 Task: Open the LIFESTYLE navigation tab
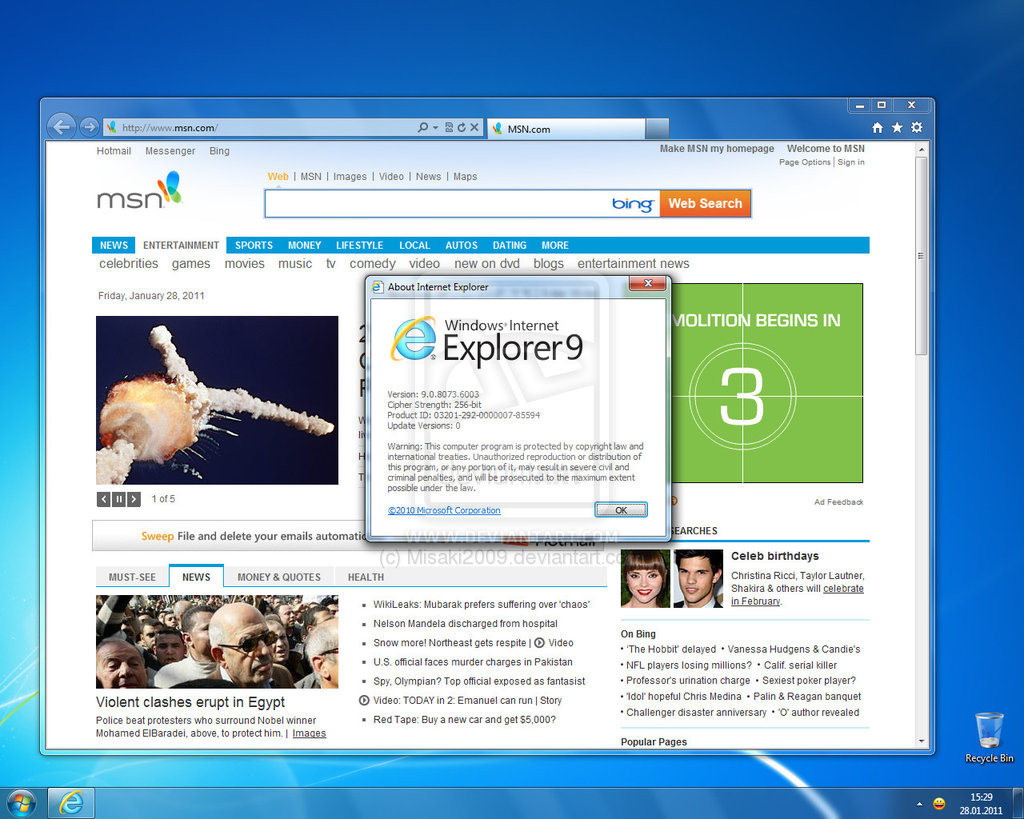click(359, 245)
